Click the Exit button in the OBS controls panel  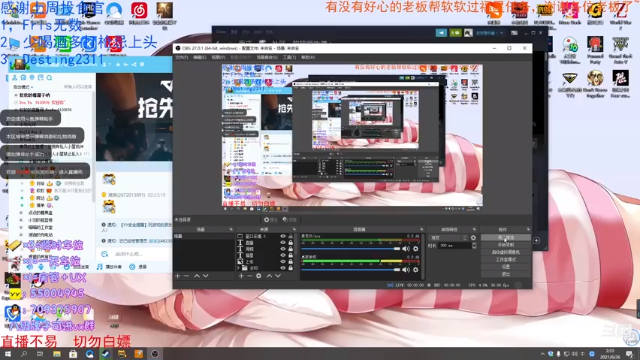click(506, 274)
